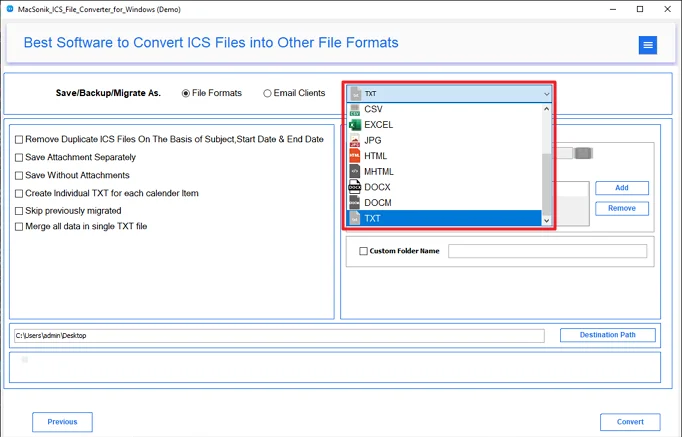The height and width of the screenshot is (437, 682).
Task: Enable Create Individual TXT for each calender item
Action: pyautogui.click(x=19, y=193)
